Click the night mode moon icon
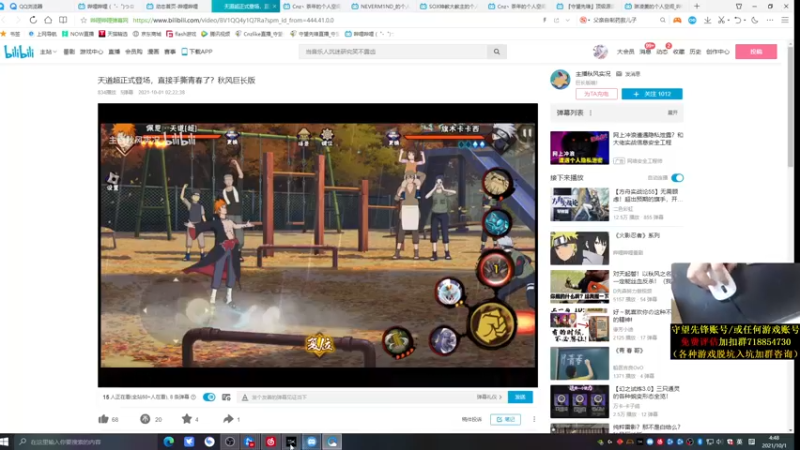The height and width of the screenshot is (450, 800). pyautogui.click(x=755, y=20)
